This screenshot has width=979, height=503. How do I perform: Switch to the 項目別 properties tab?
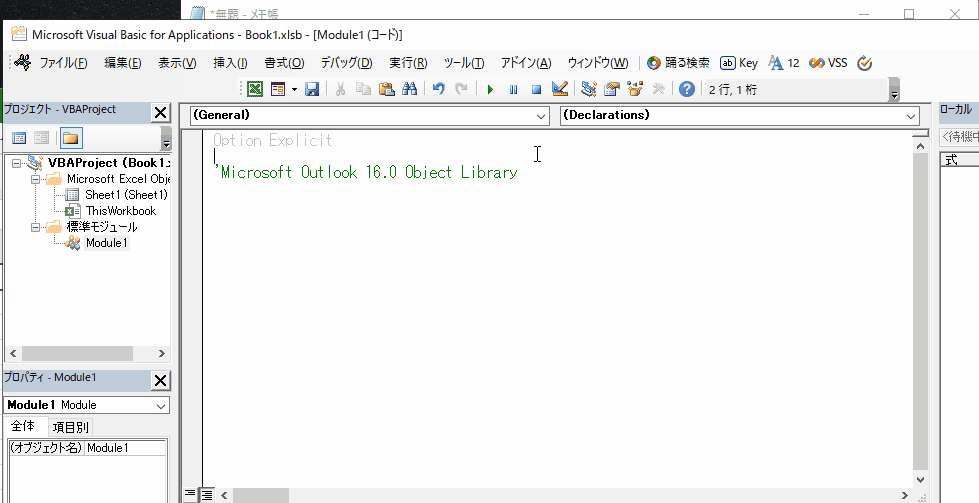click(x=70, y=427)
